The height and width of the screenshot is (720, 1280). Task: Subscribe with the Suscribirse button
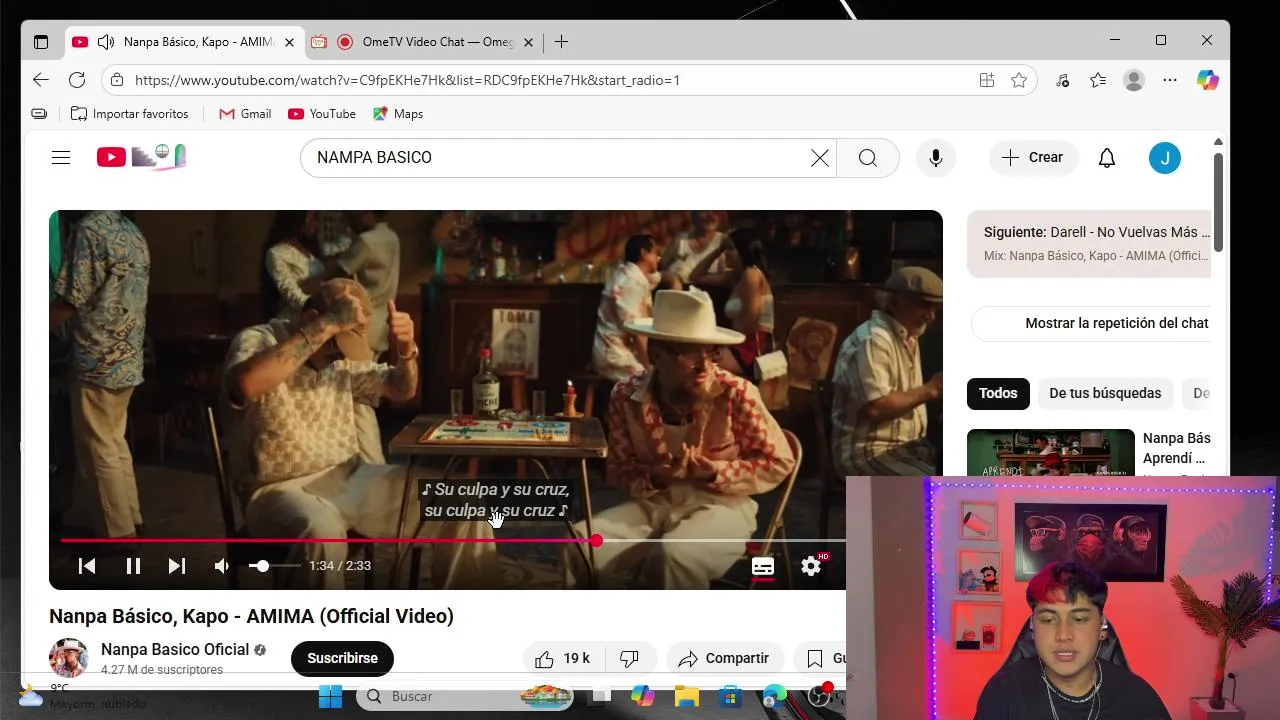[342, 658]
